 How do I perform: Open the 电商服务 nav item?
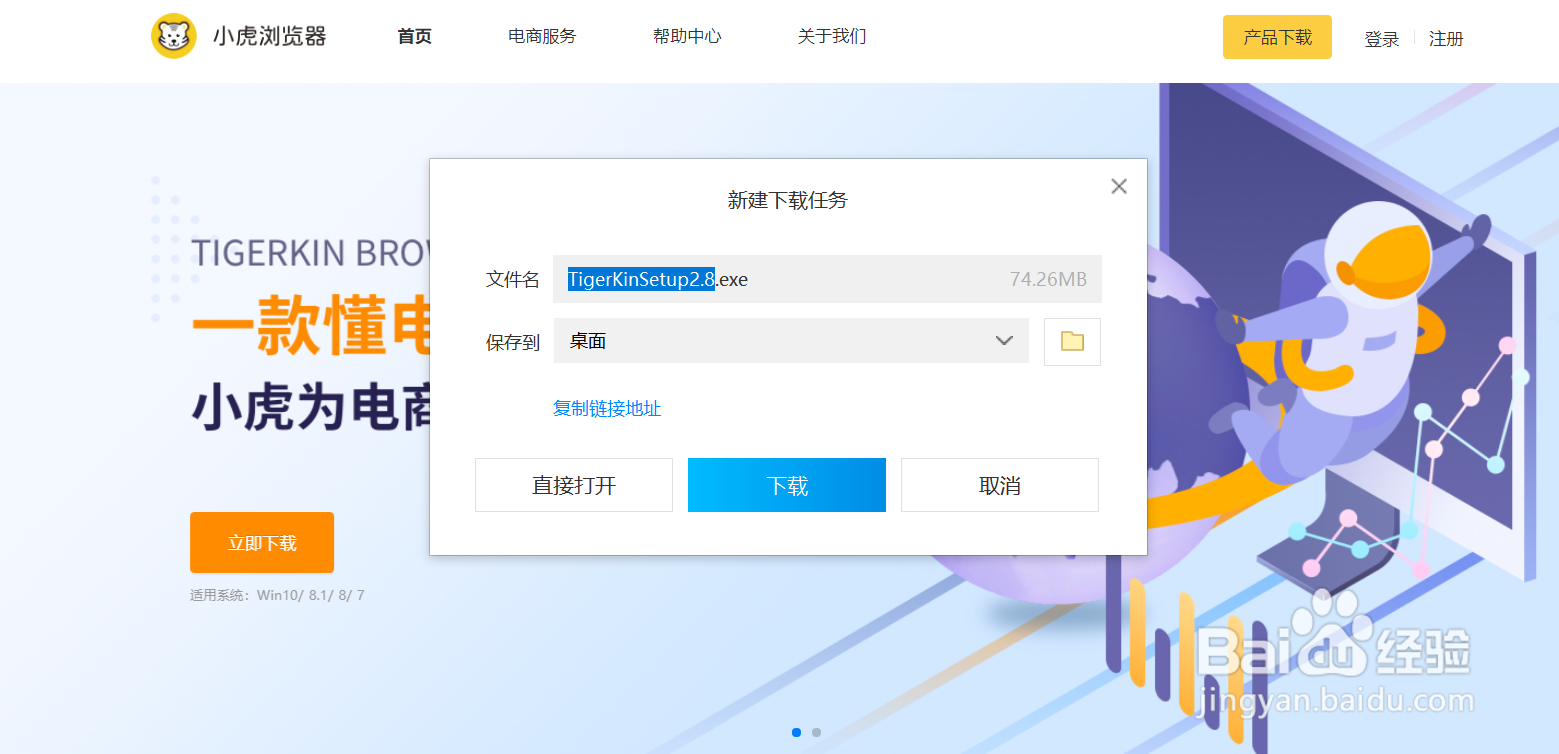pos(542,37)
